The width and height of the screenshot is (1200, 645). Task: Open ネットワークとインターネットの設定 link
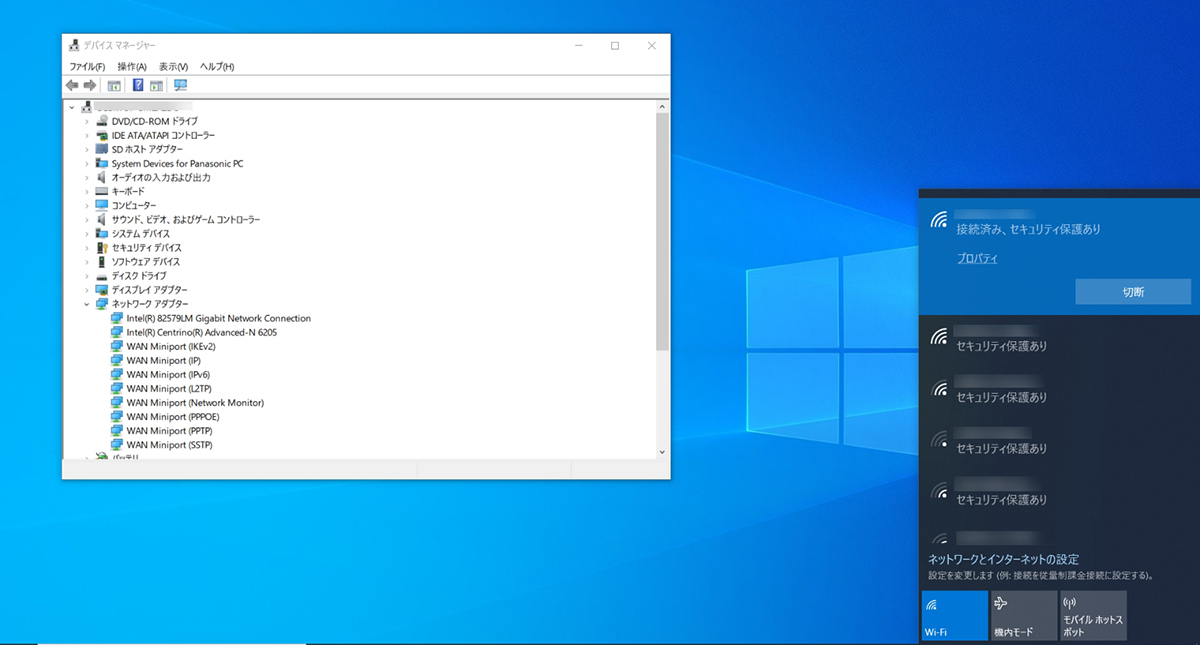tap(1003, 559)
